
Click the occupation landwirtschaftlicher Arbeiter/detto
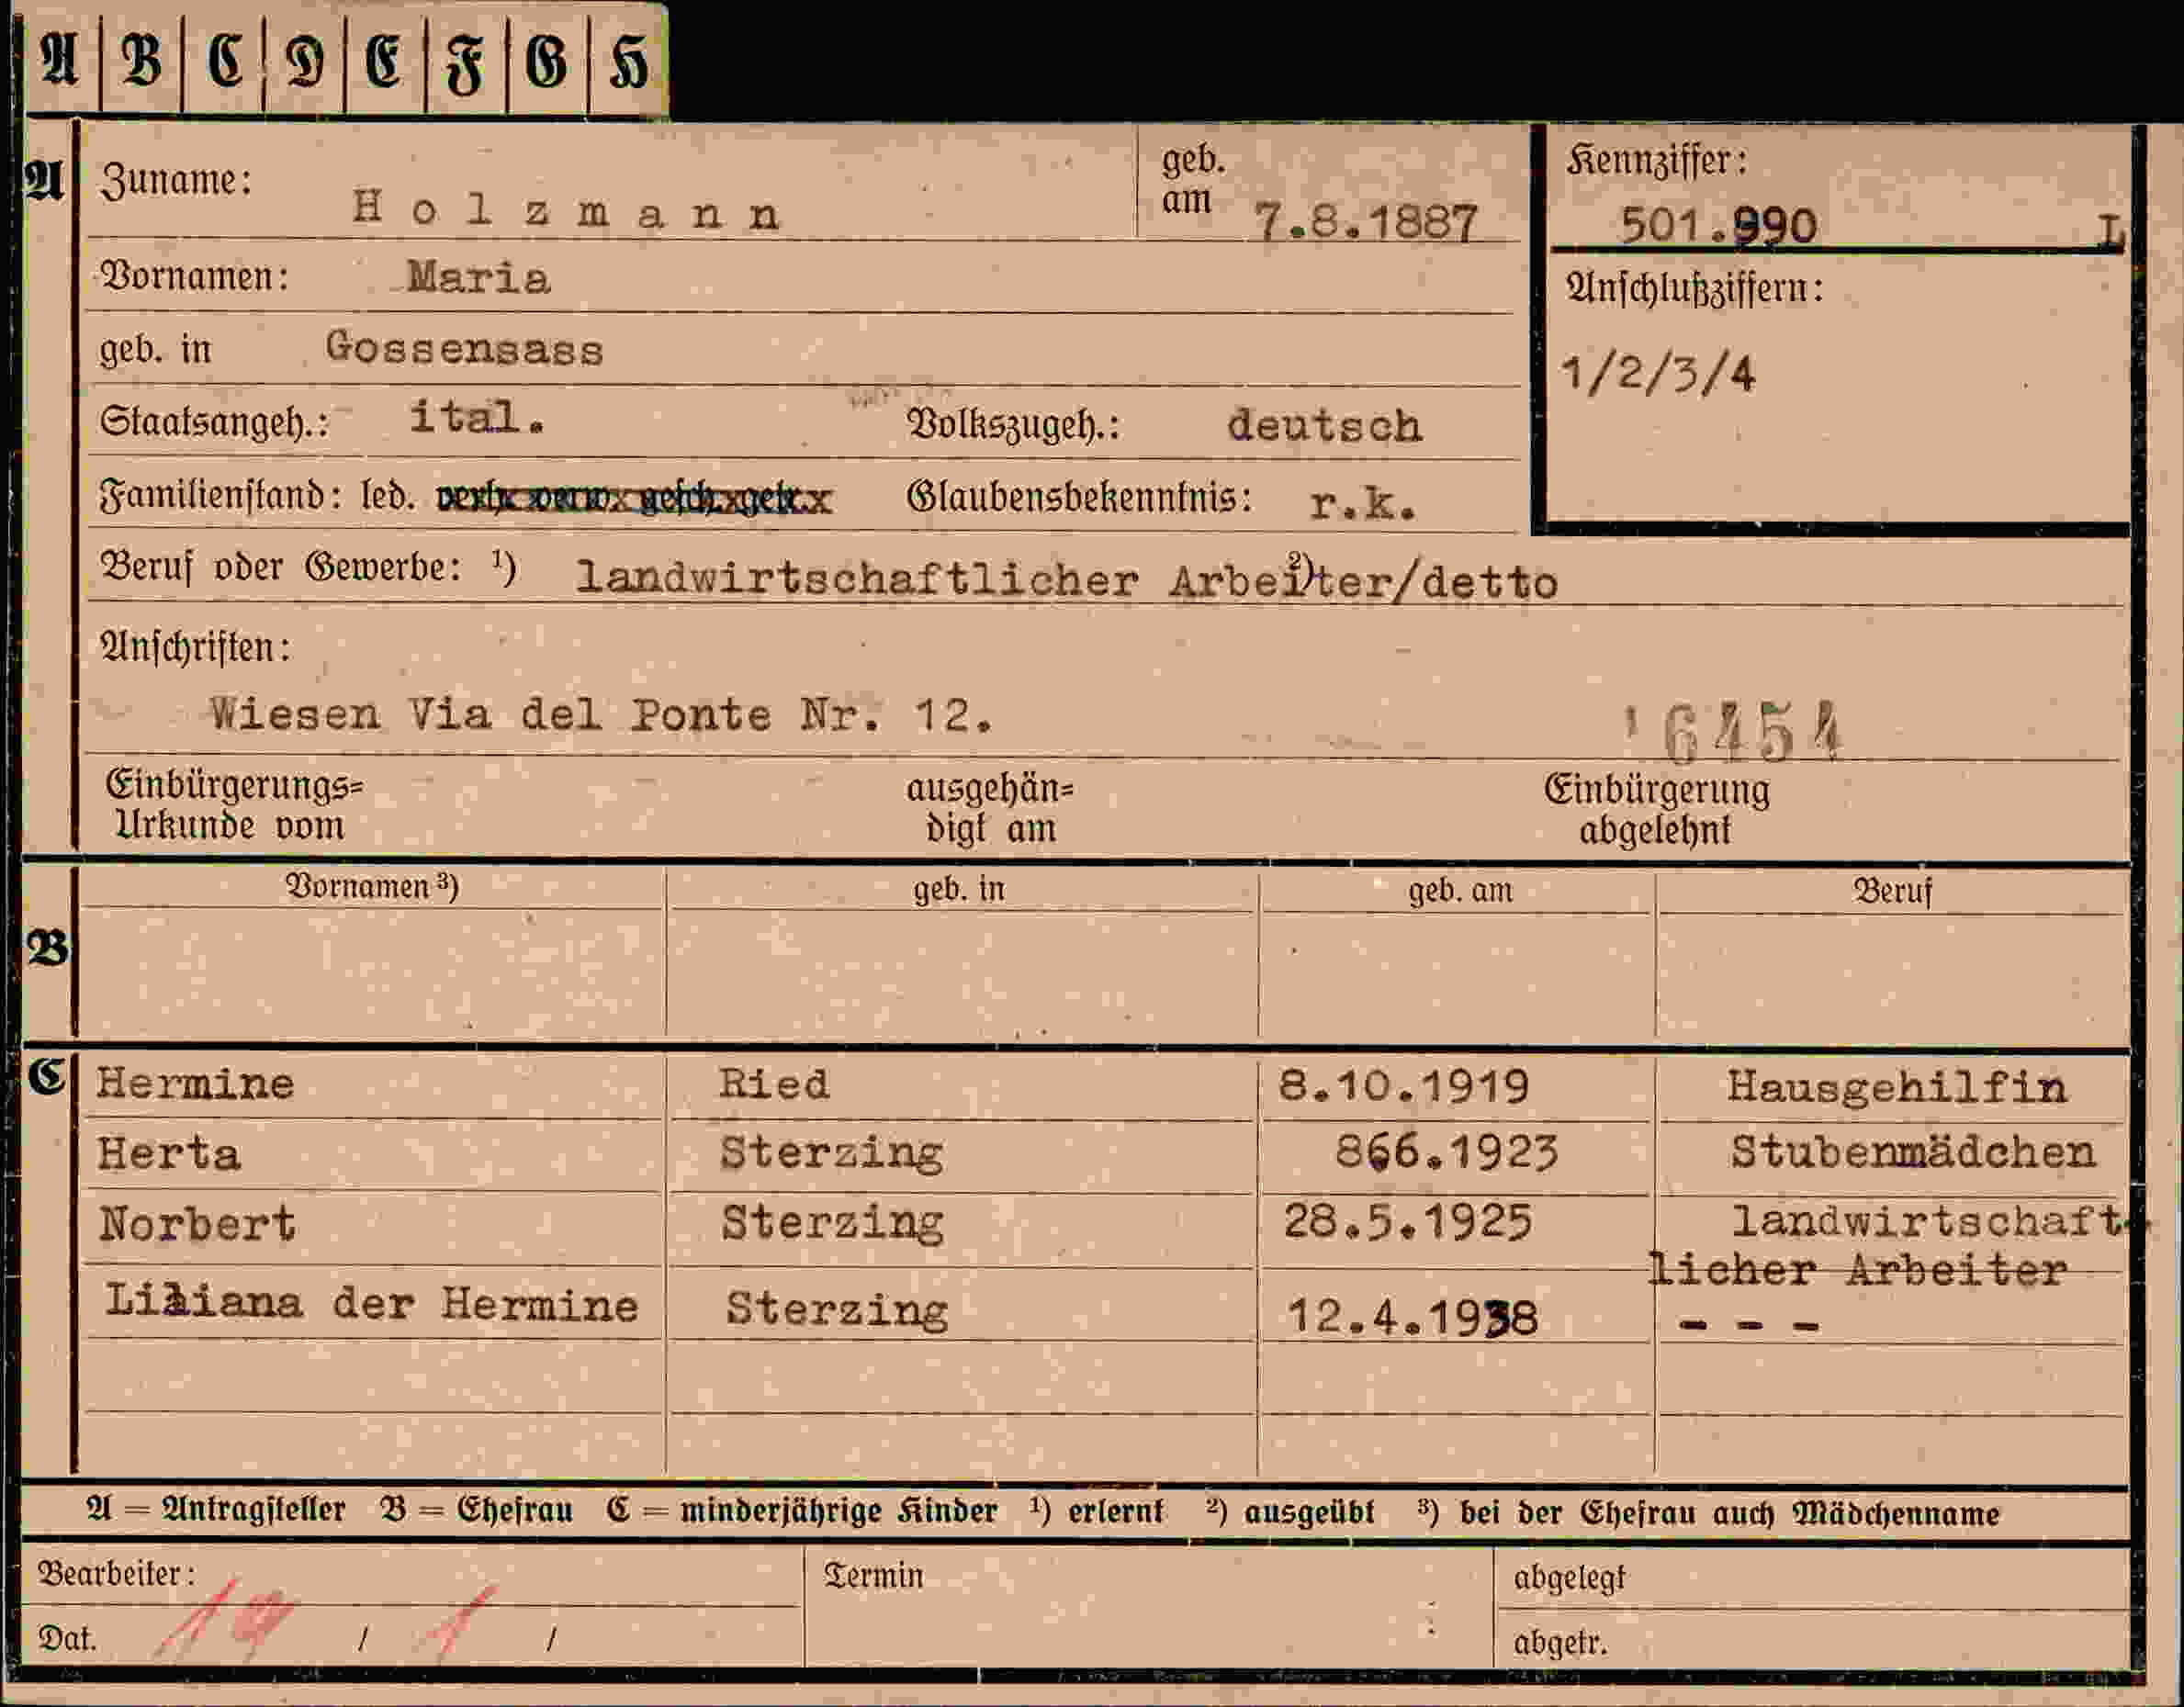tap(1067, 579)
